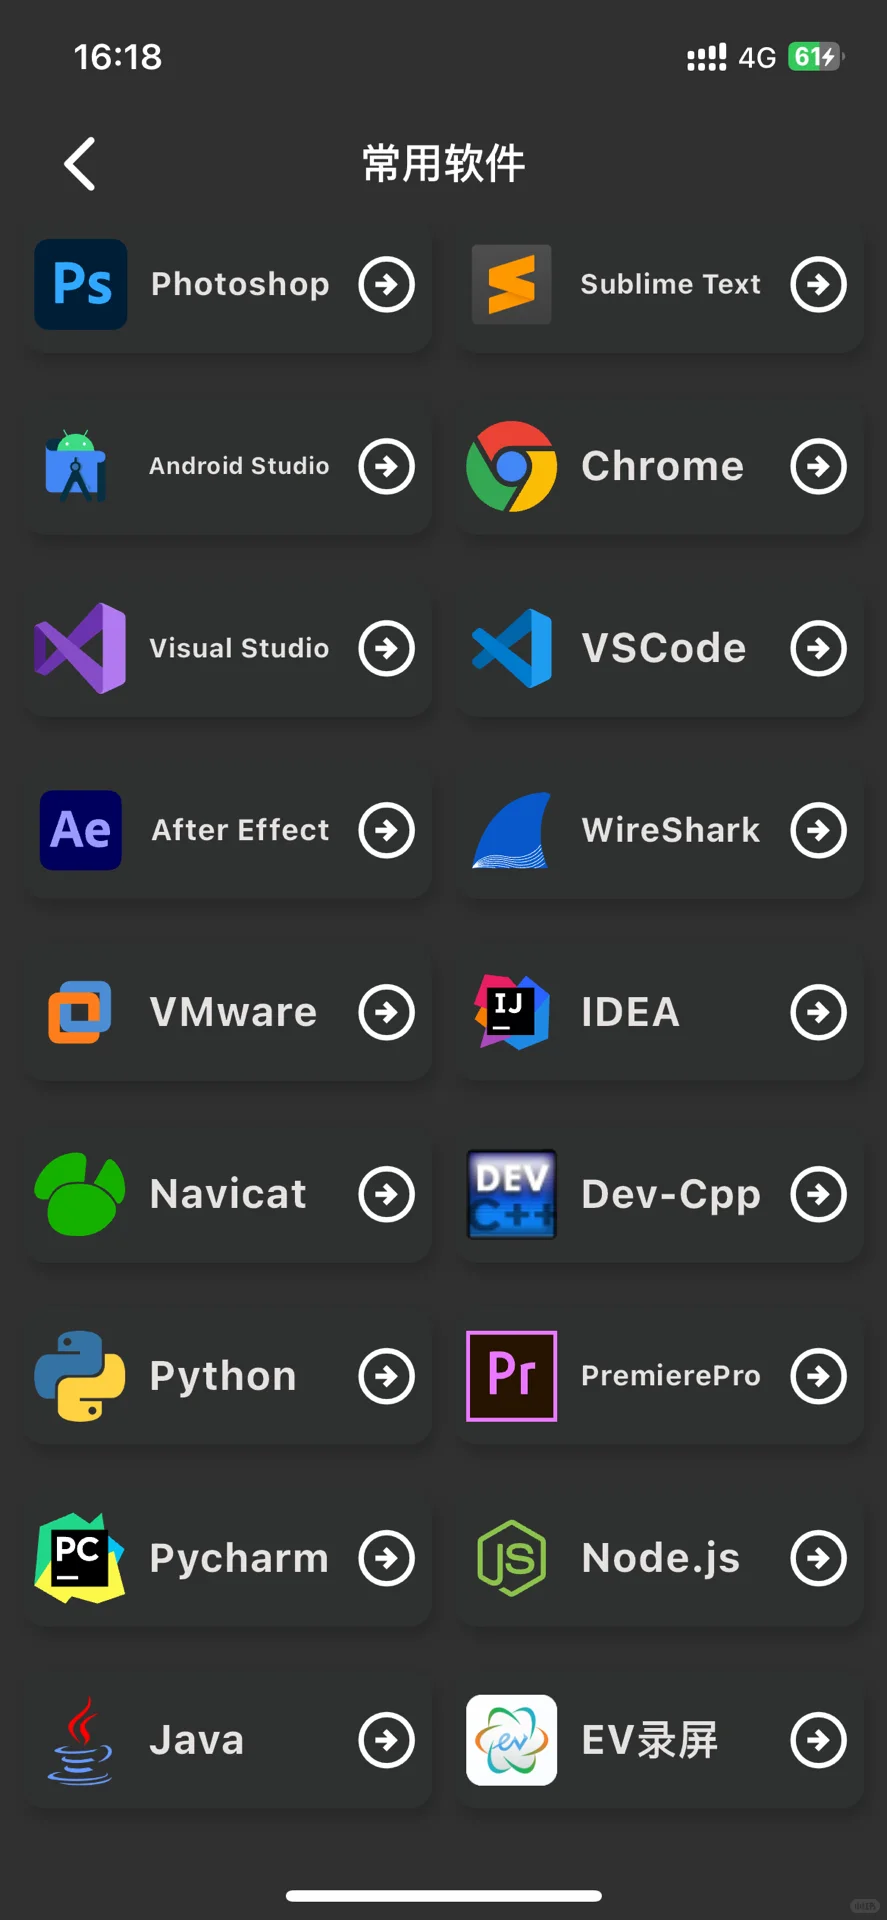The height and width of the screenshot is (1920, 887).
Task: Open PremierePro via its arrow button
Action: [819, 1376]
